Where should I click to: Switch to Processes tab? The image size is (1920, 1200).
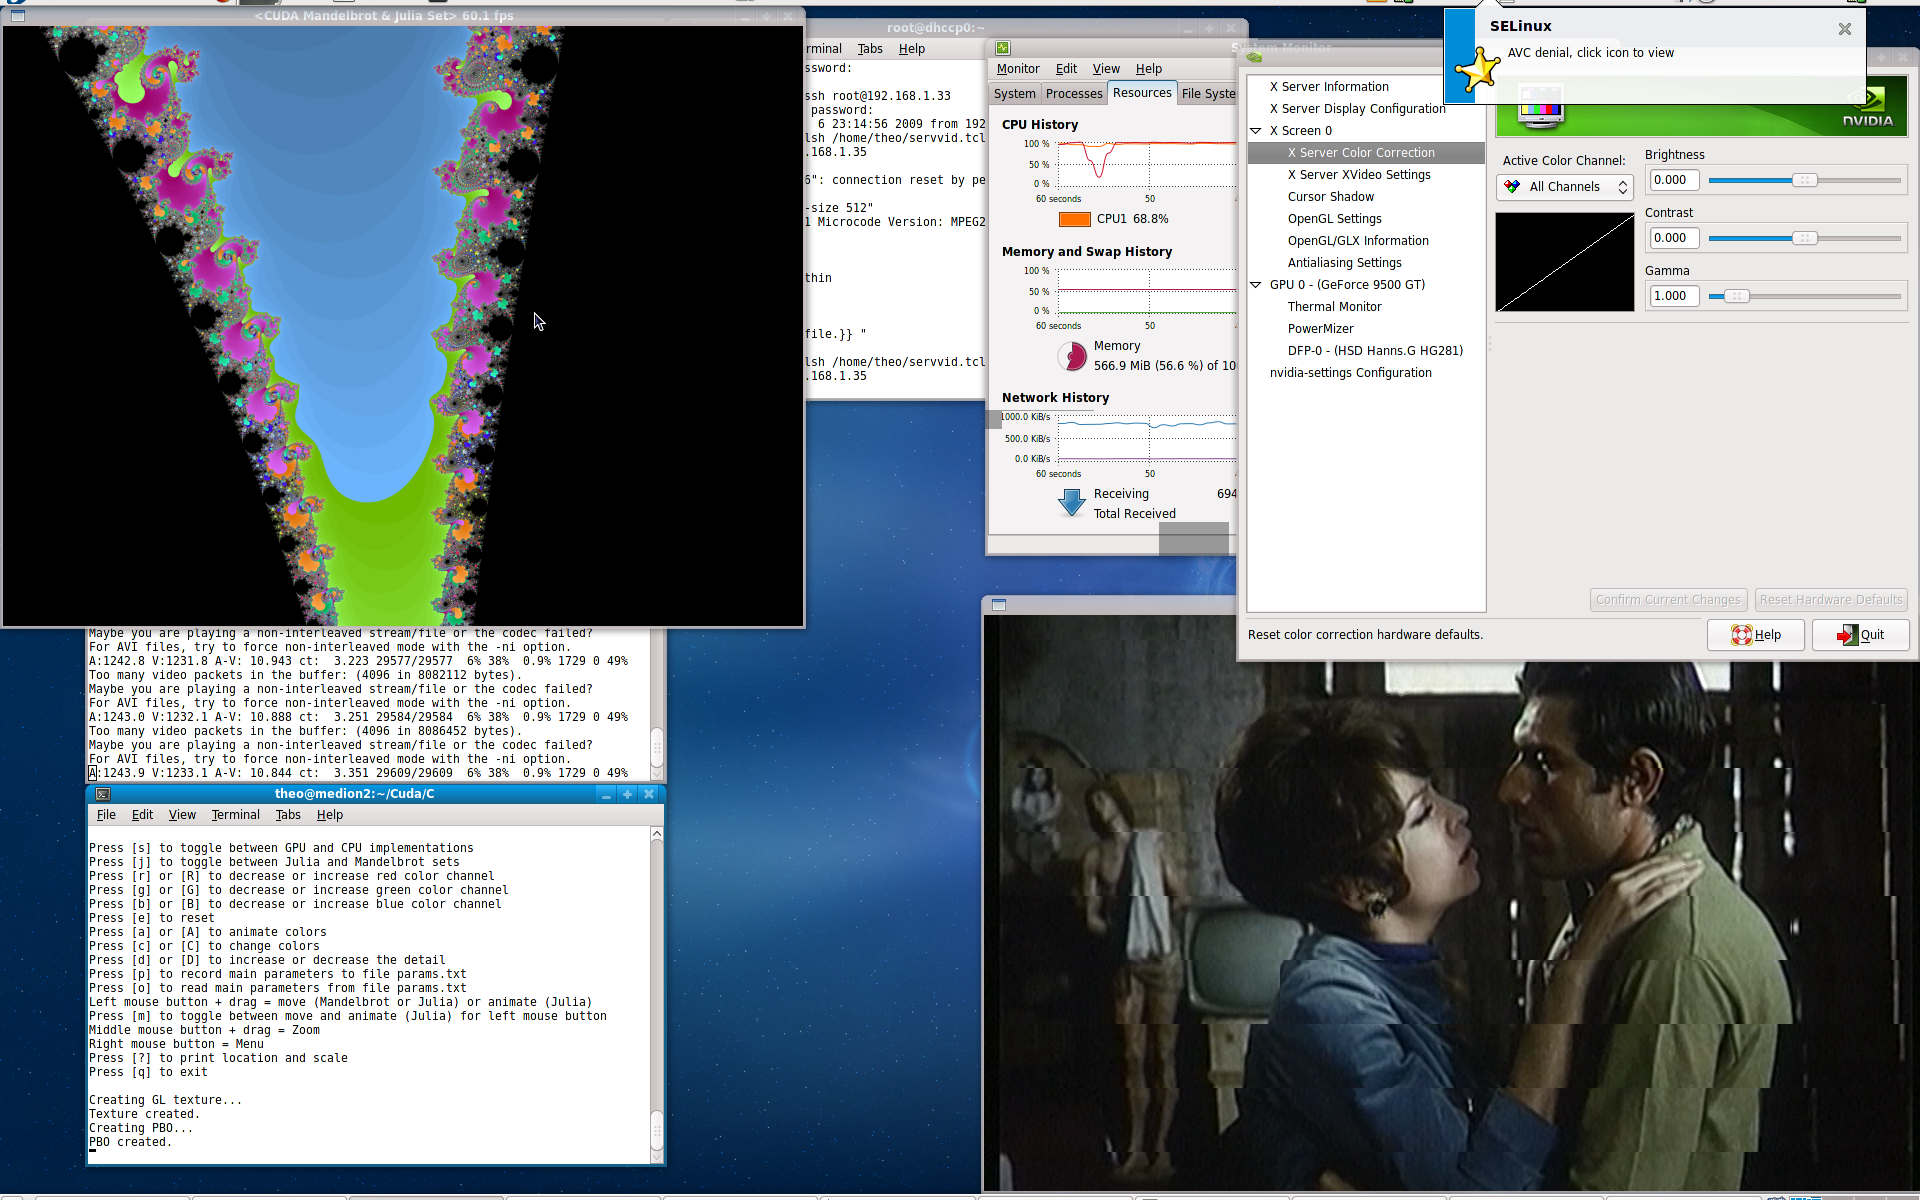(x=1074, y=94)
